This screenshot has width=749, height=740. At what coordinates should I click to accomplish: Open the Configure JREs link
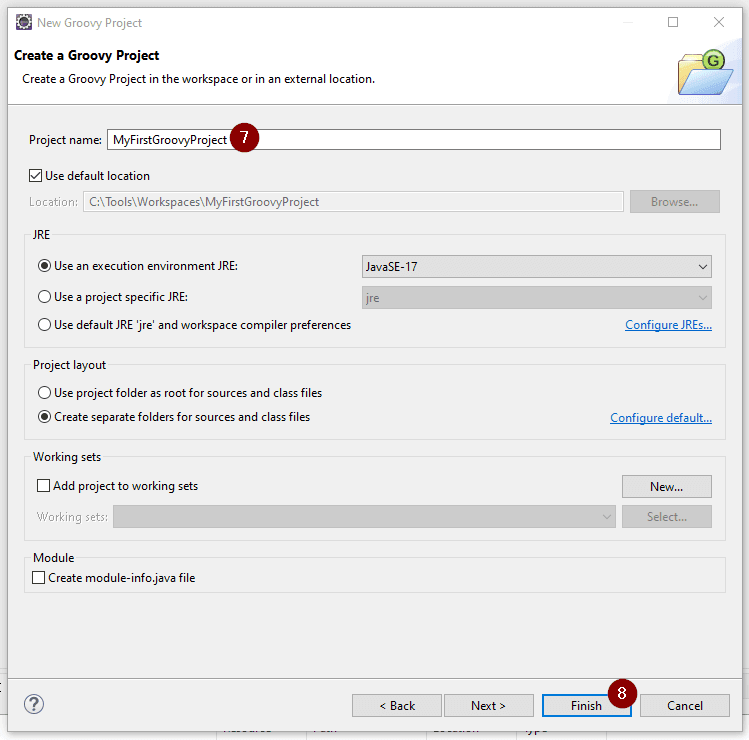(x=668, y=325)
